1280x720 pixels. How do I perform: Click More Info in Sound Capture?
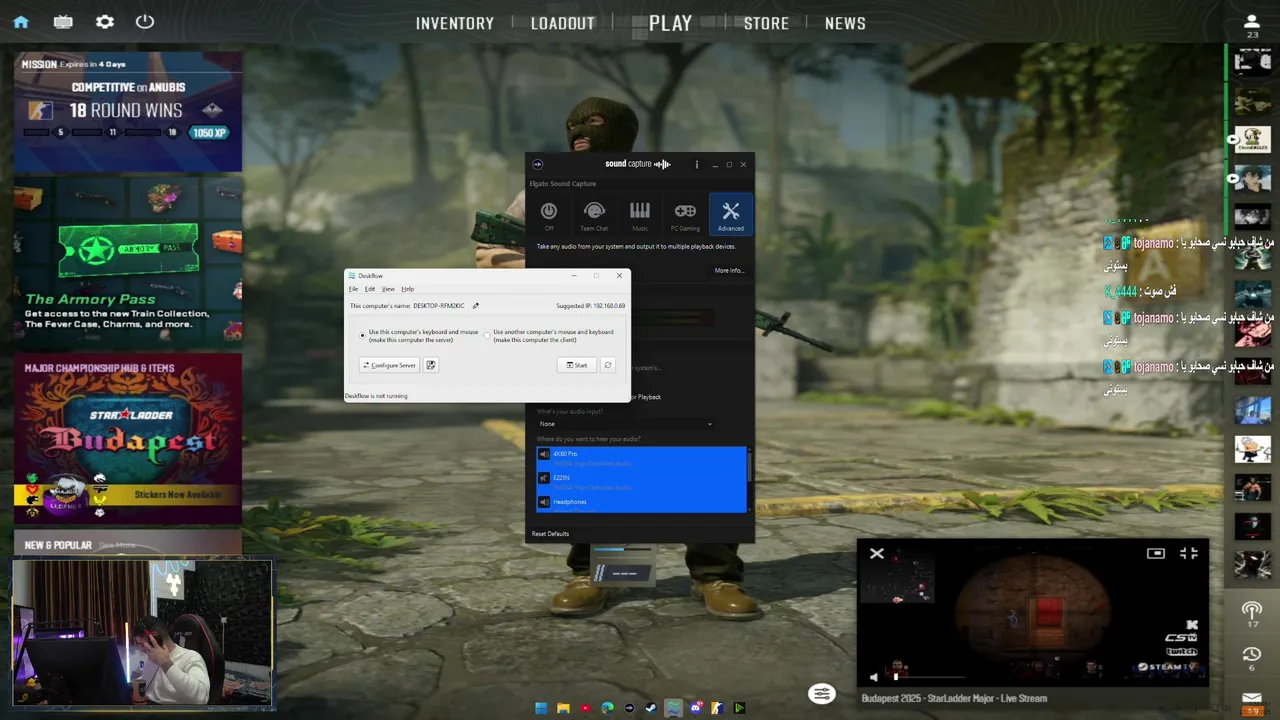(729, 270)
